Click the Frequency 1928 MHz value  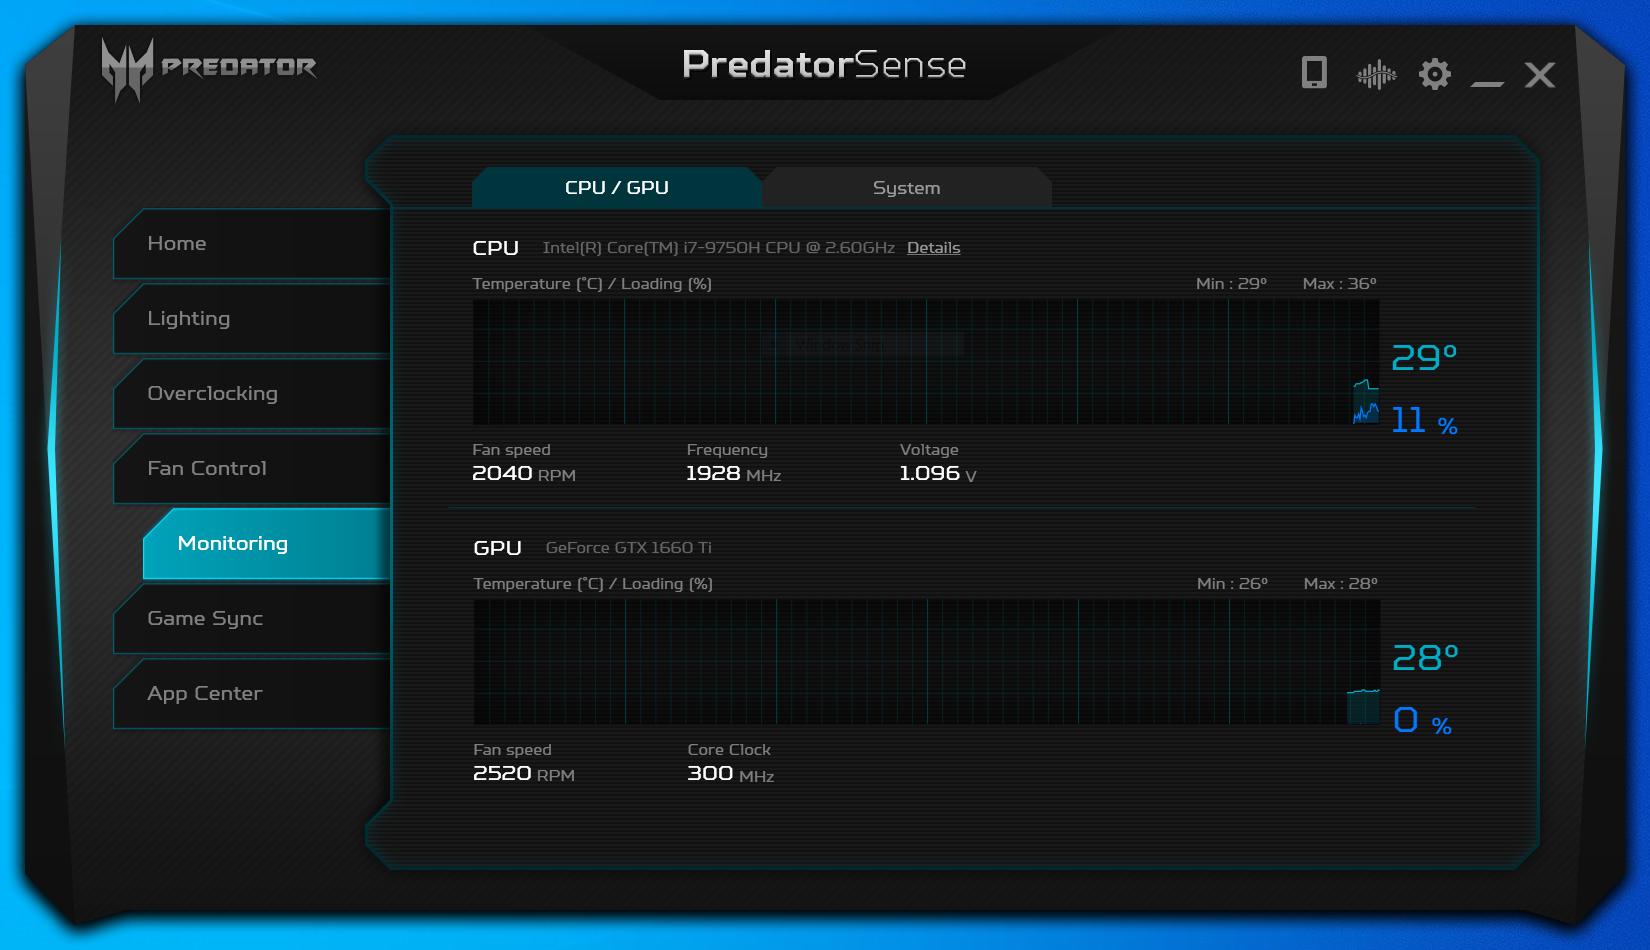tap(733, 474)
